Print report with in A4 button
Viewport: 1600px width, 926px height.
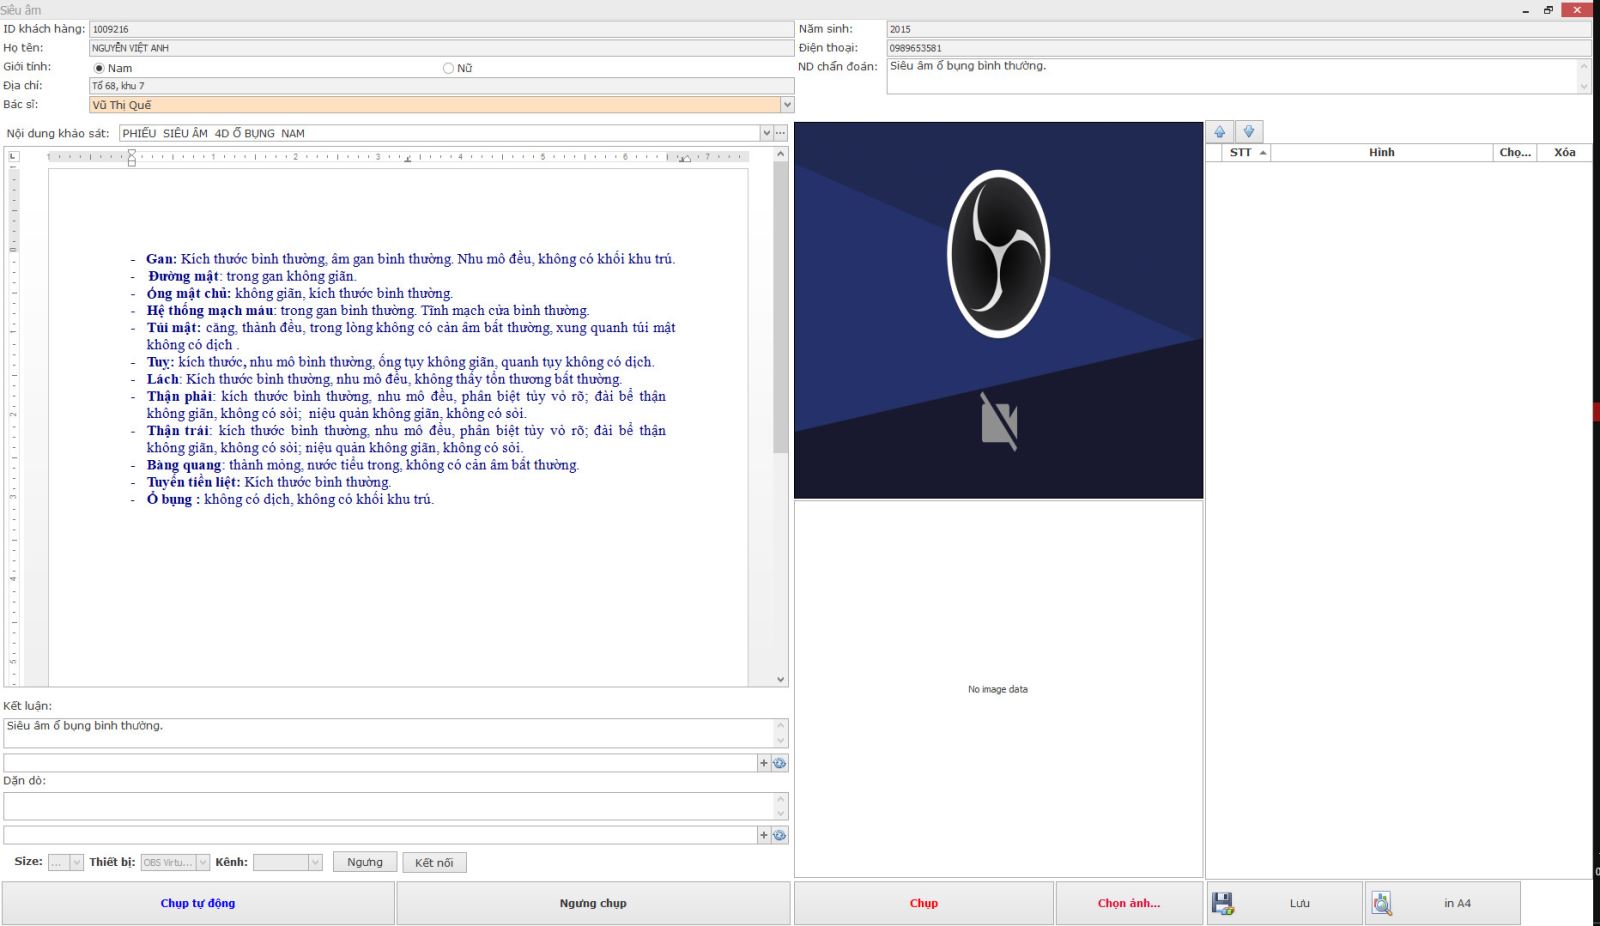point(1443,903)
